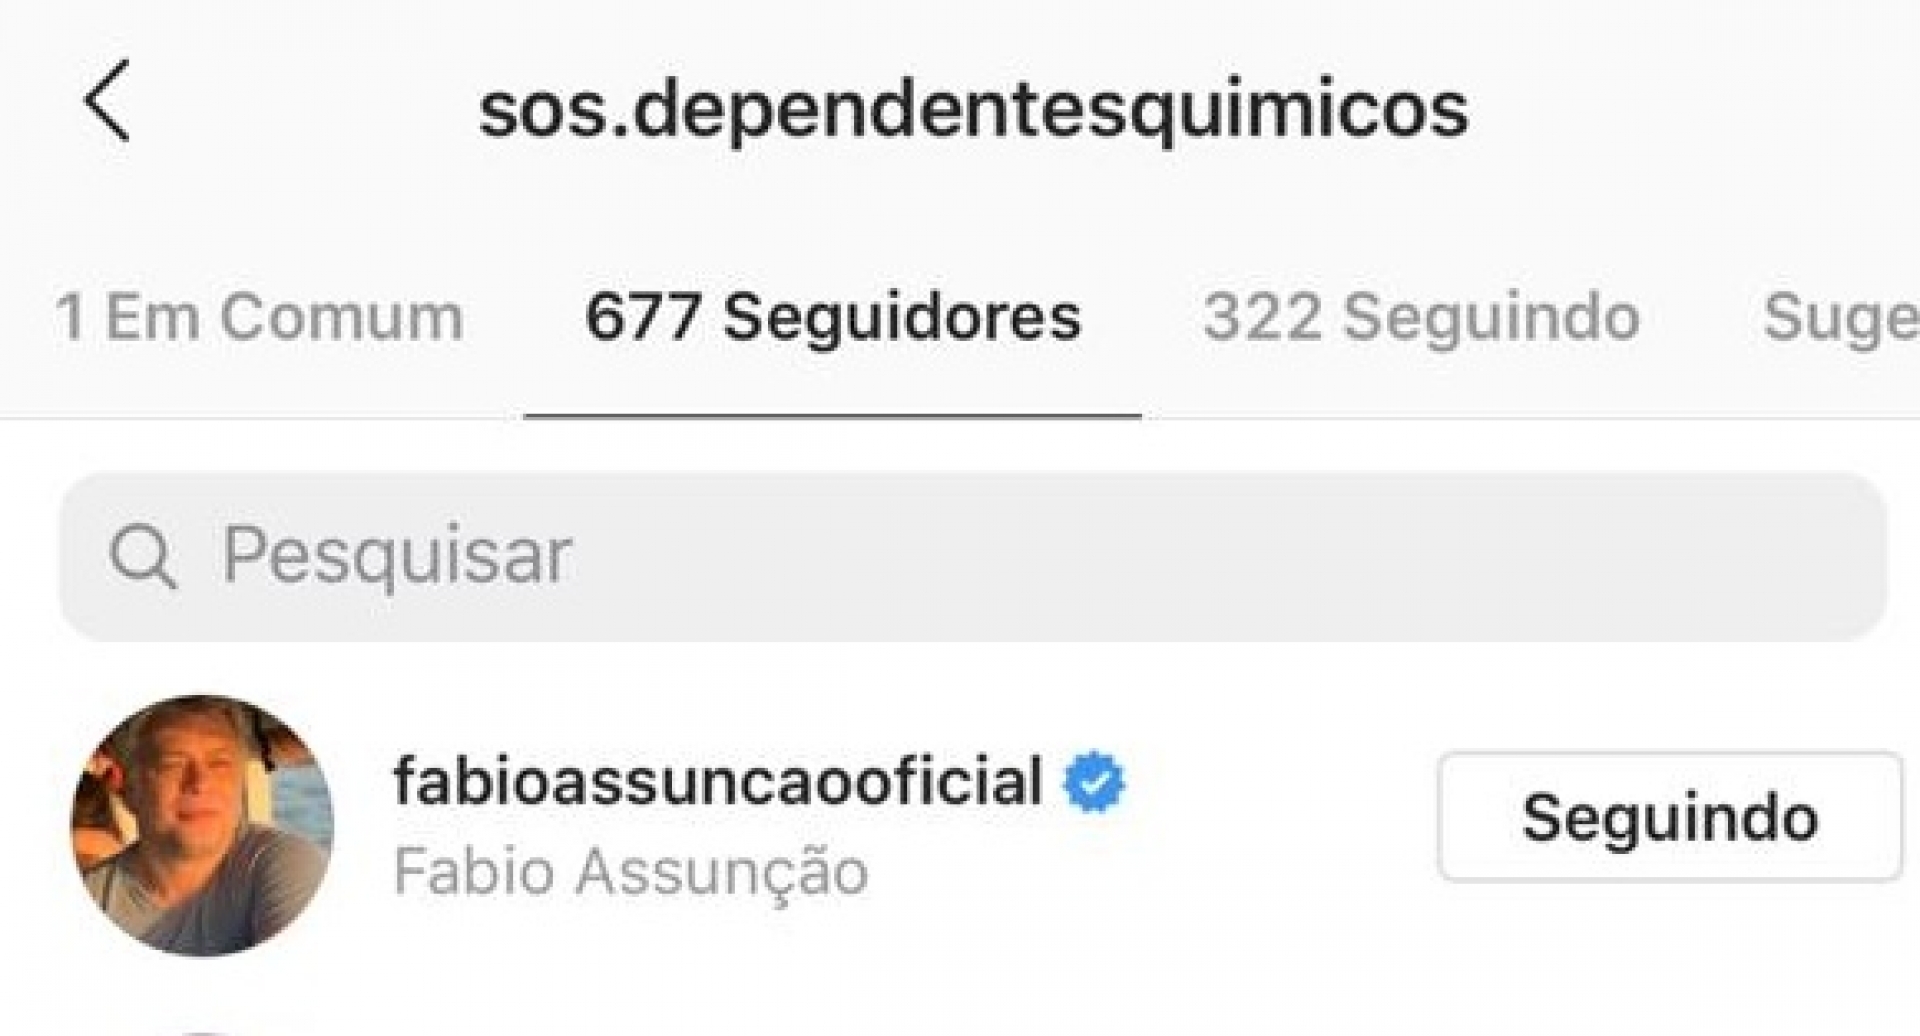Image resolution: width=1920 pixels, height=1036 pixels.
Task: Switch to the 1 Em Comum tab
Action: point(259,317)
